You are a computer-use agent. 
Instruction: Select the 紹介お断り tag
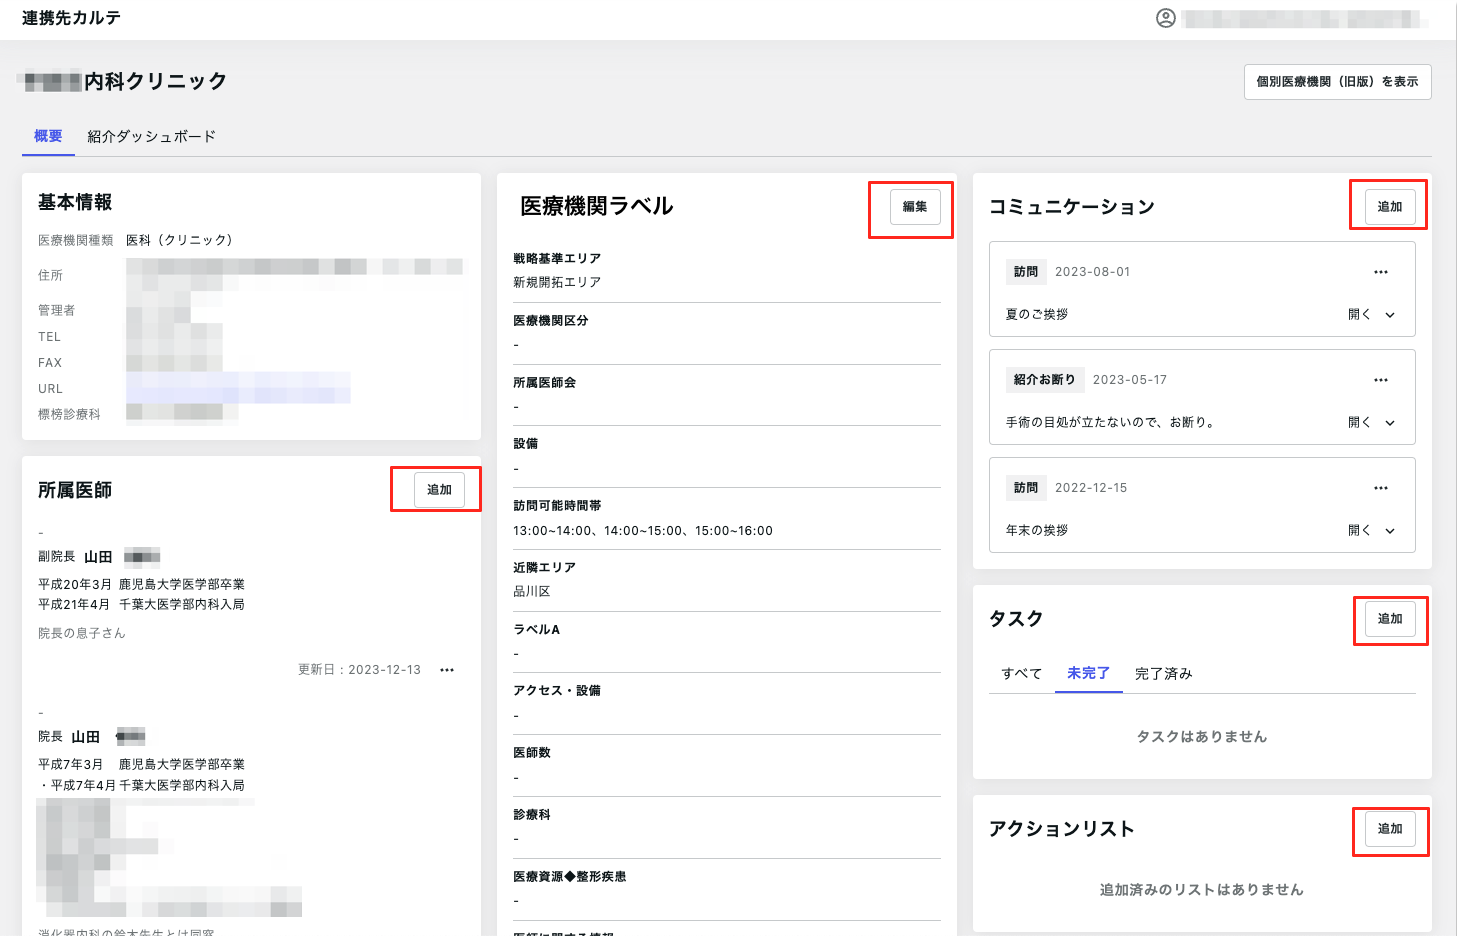(x=1045, y=380)
